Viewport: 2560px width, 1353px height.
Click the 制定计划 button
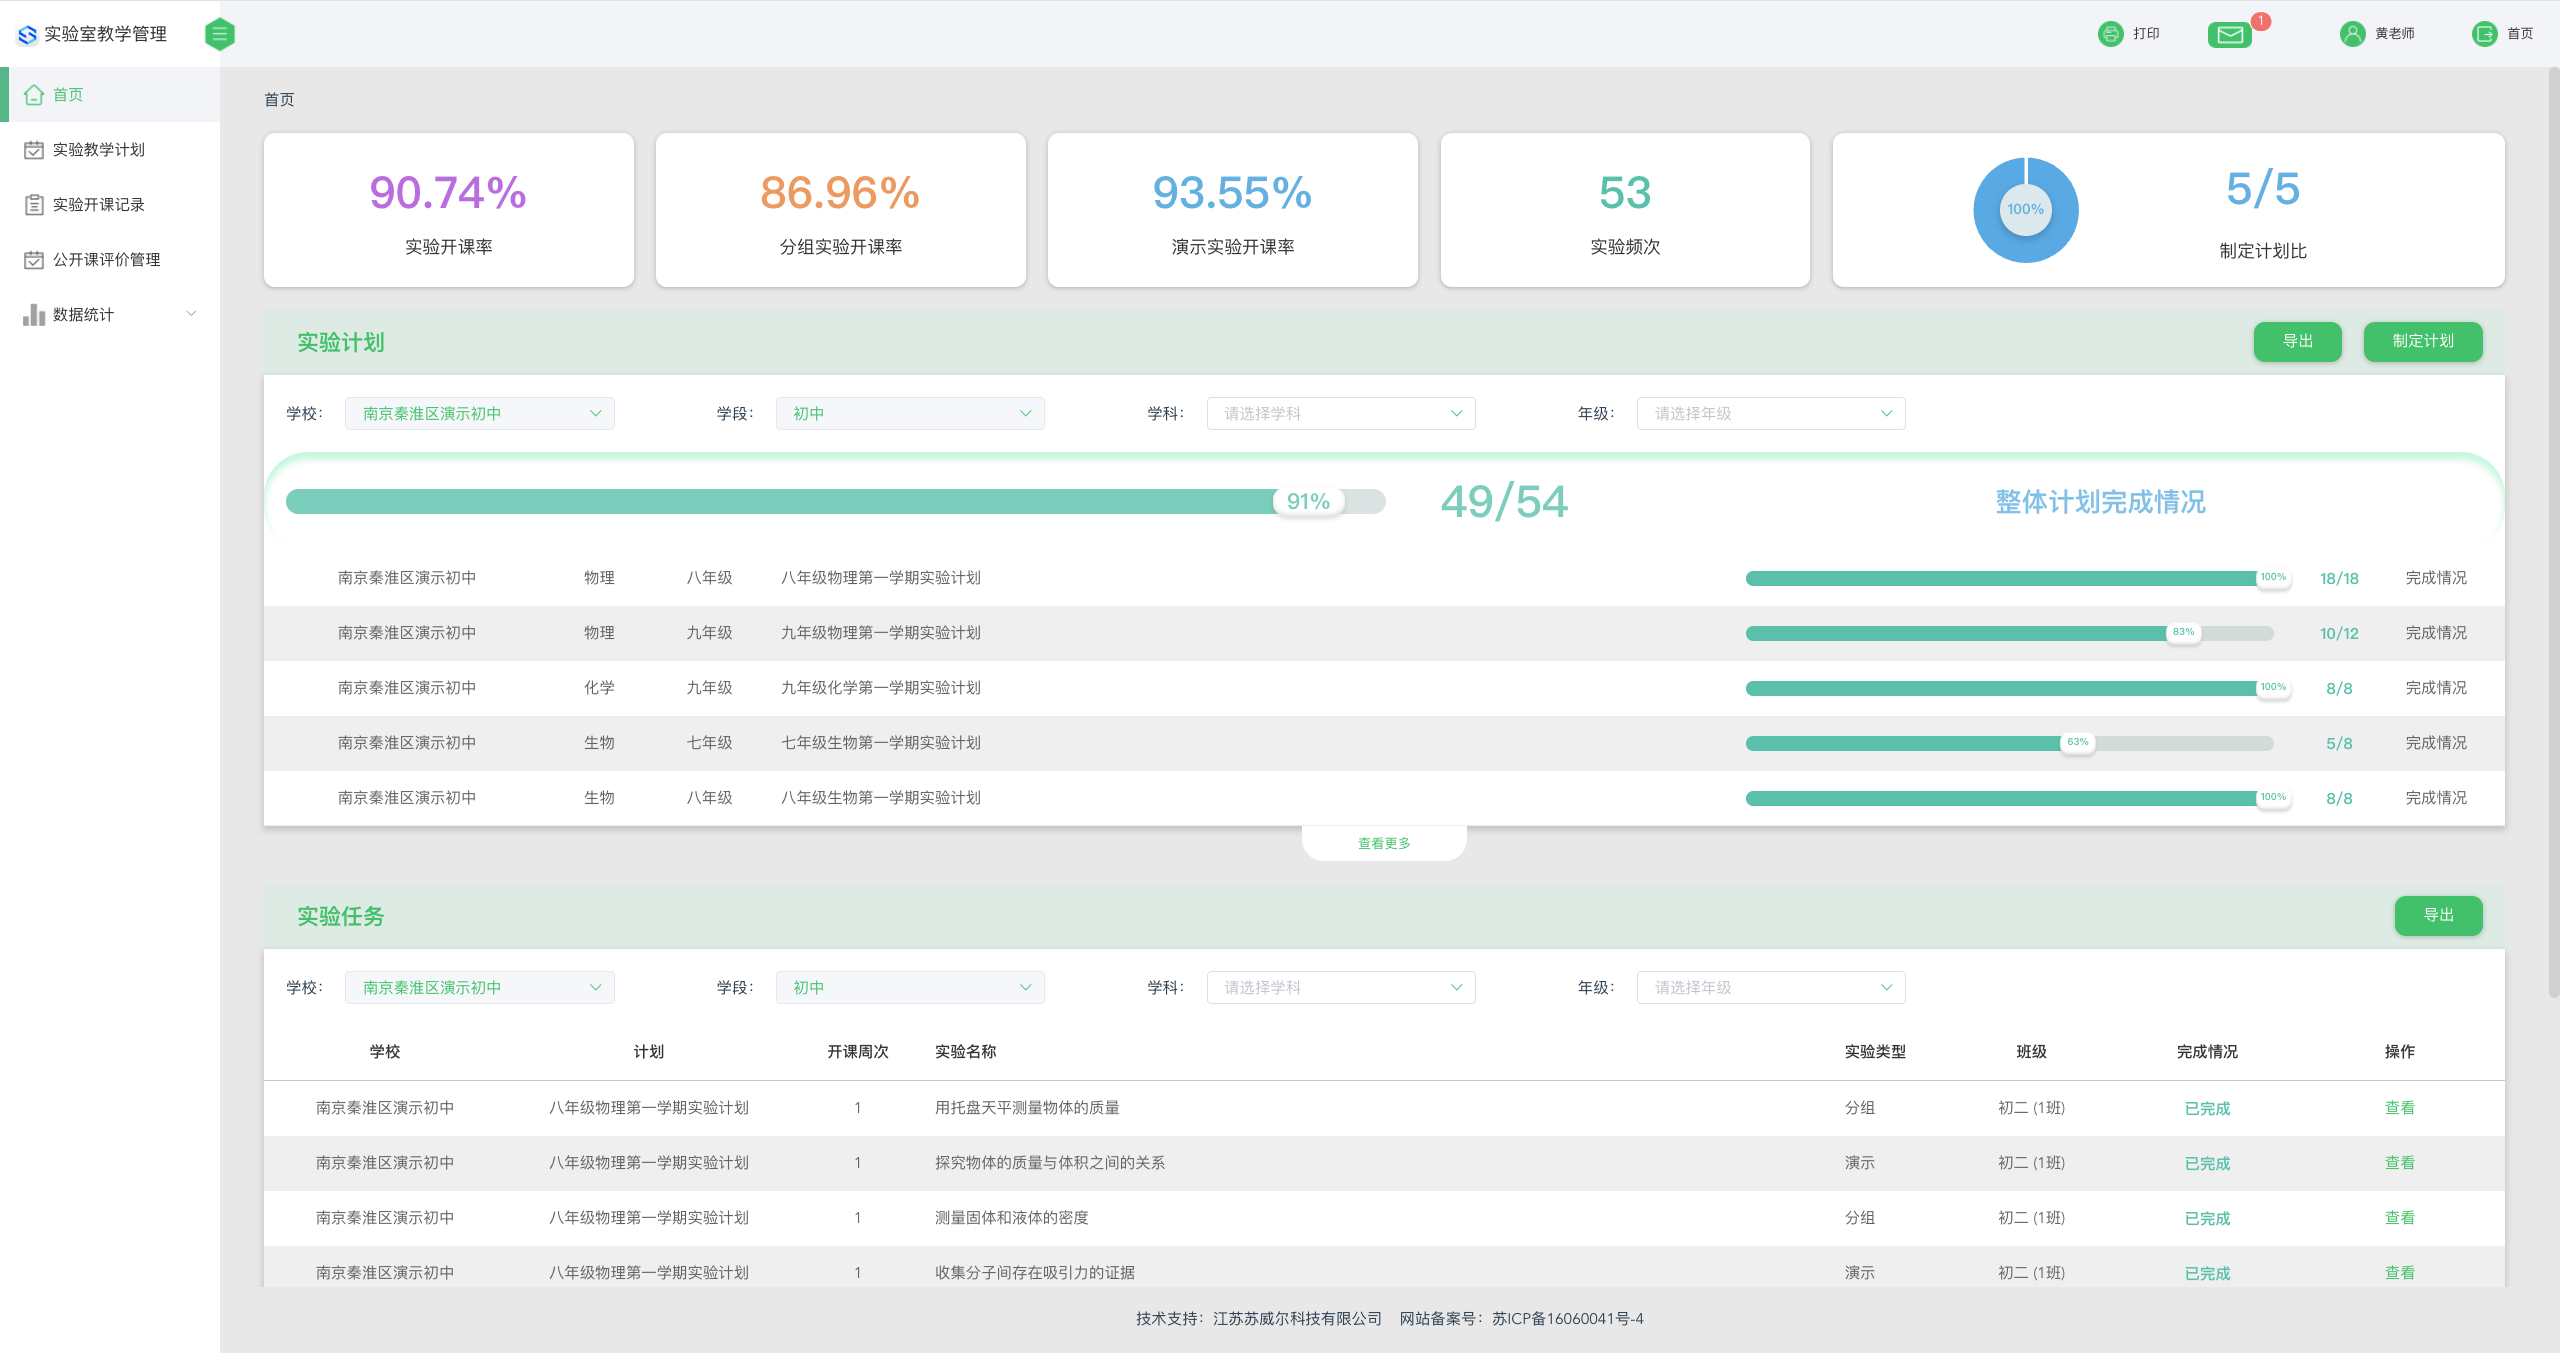point(2422,342)
